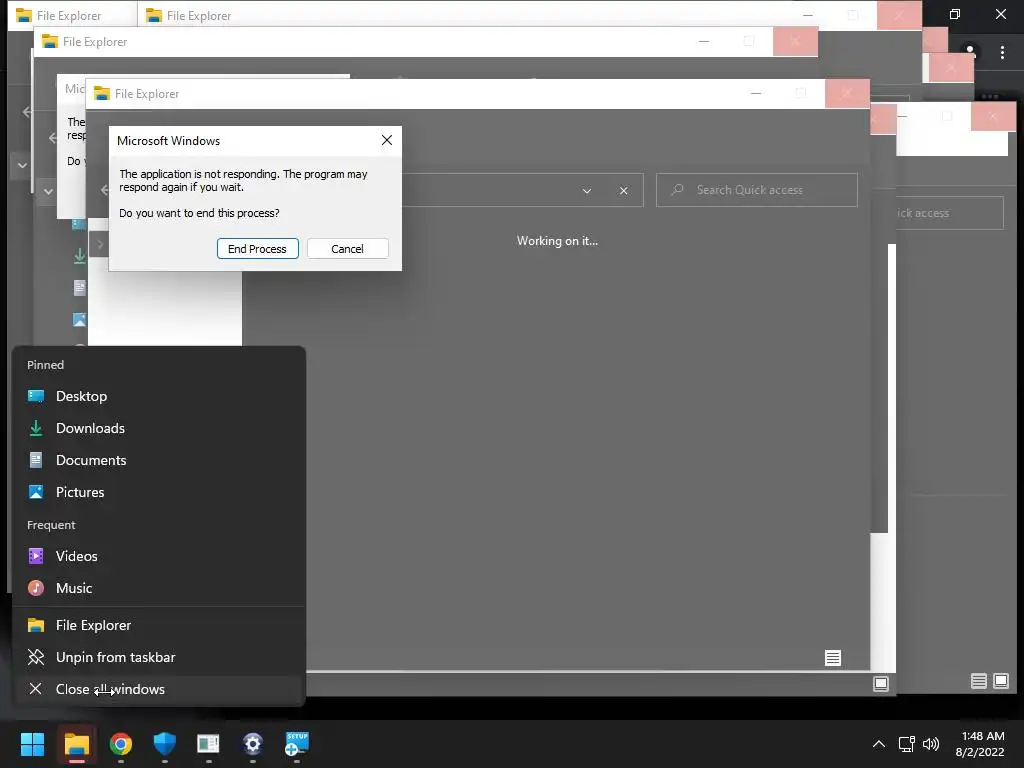
Task: Switch front Explorer to details view icon
Action: [x=833, y=658]
